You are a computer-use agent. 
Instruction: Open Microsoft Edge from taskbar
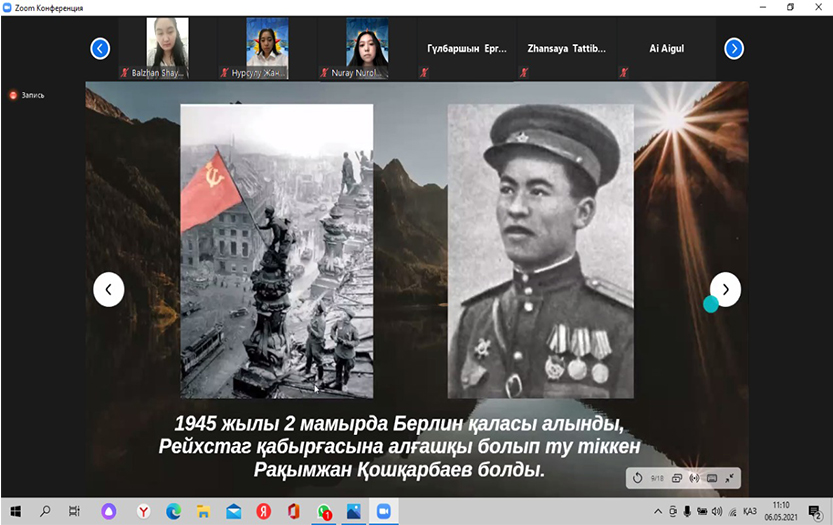173,511
